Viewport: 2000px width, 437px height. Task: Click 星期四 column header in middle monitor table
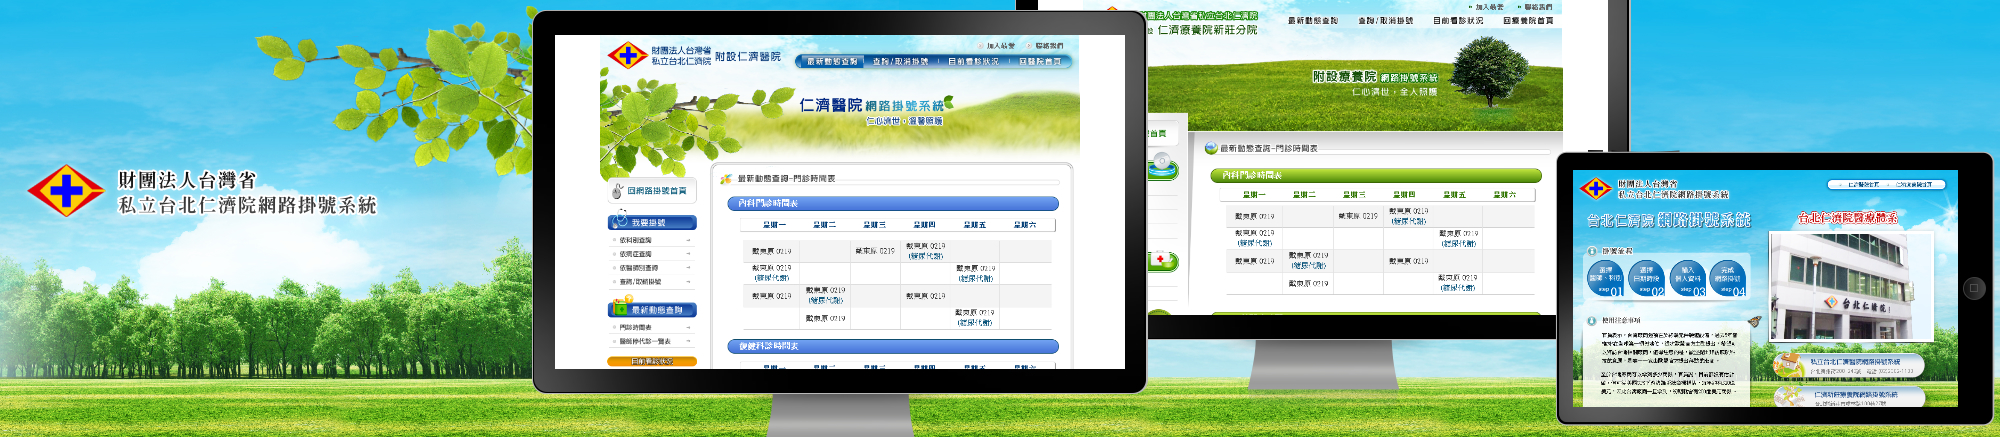point(1404,195)
